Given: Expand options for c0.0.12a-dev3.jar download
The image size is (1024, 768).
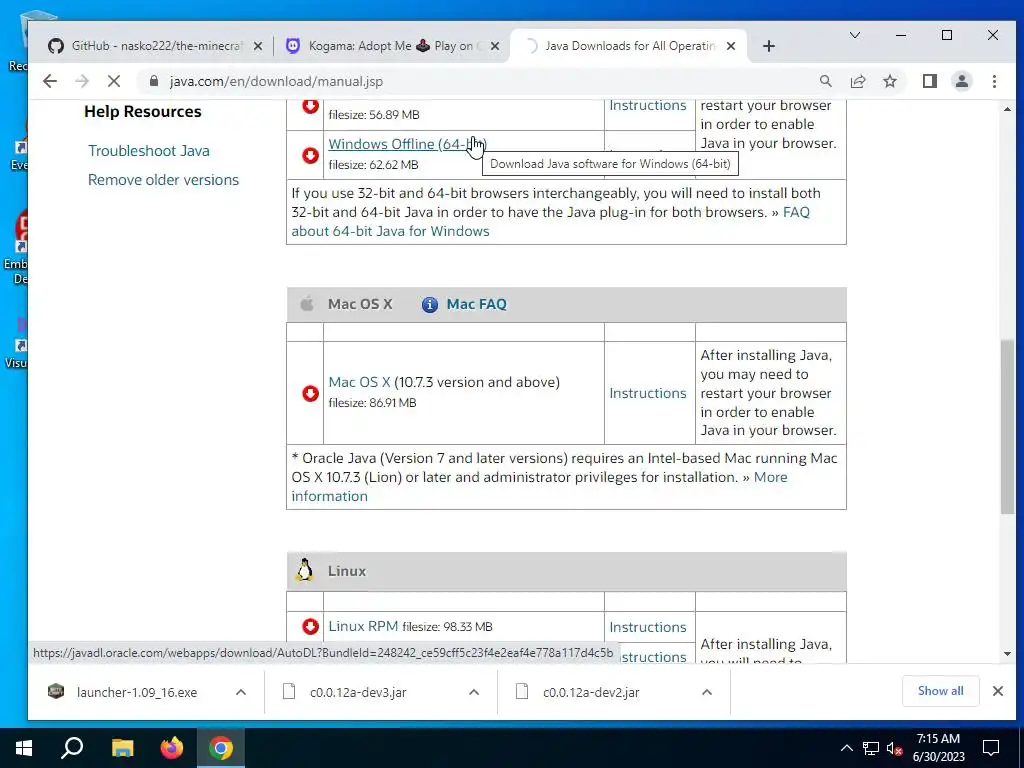Looking at the screenshot, I should tap(474, 692).
